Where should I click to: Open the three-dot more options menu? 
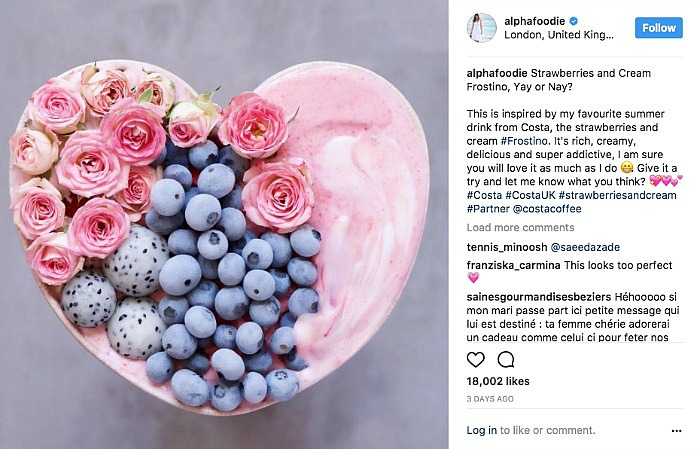(x=676, y=431)
